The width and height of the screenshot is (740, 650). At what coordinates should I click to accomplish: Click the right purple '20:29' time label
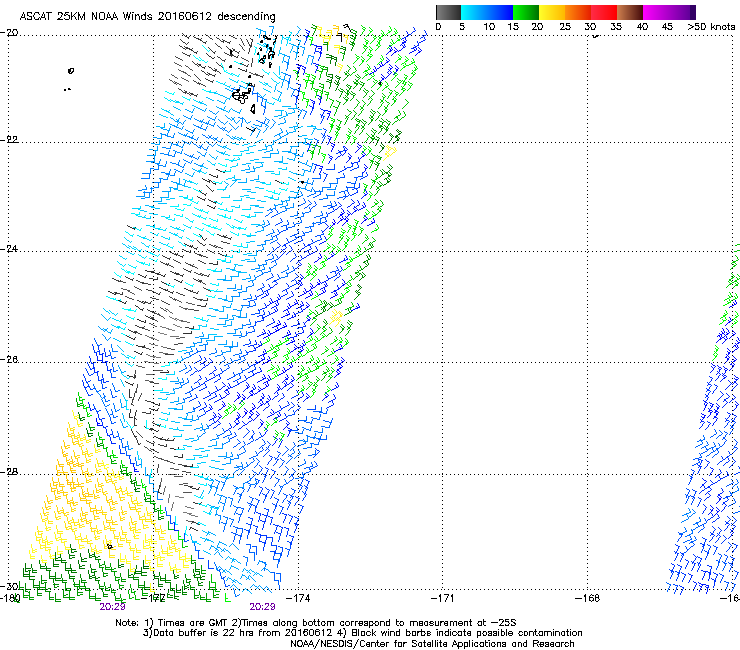tap(262, 607)
